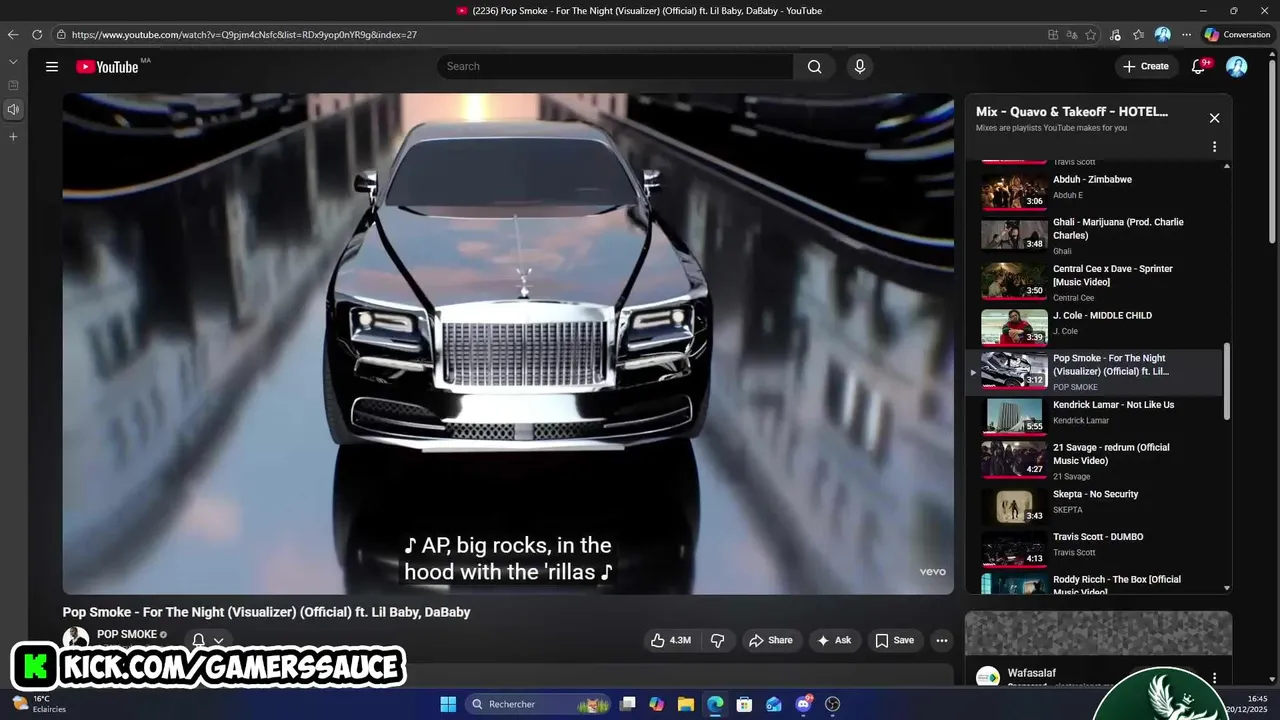View site info via padlock icon
1280x720 pixels.
pyautogui.click(x=61, y=34)
